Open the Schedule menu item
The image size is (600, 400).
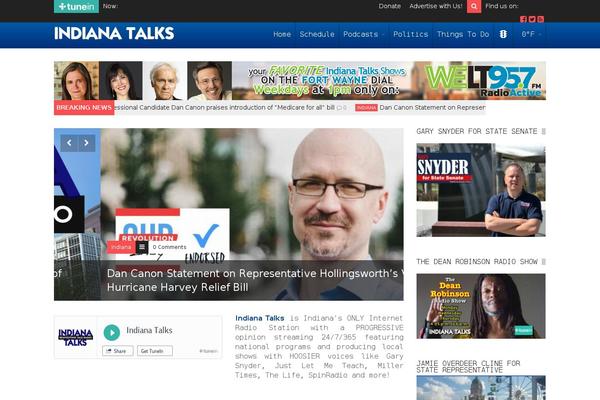pyautogui.click(x=317, y=34)
